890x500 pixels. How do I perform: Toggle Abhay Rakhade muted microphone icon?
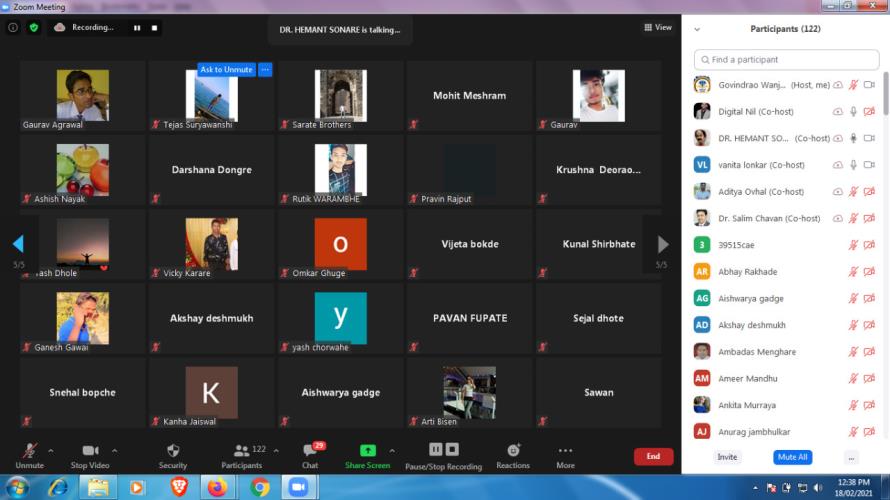pos(853,272)
